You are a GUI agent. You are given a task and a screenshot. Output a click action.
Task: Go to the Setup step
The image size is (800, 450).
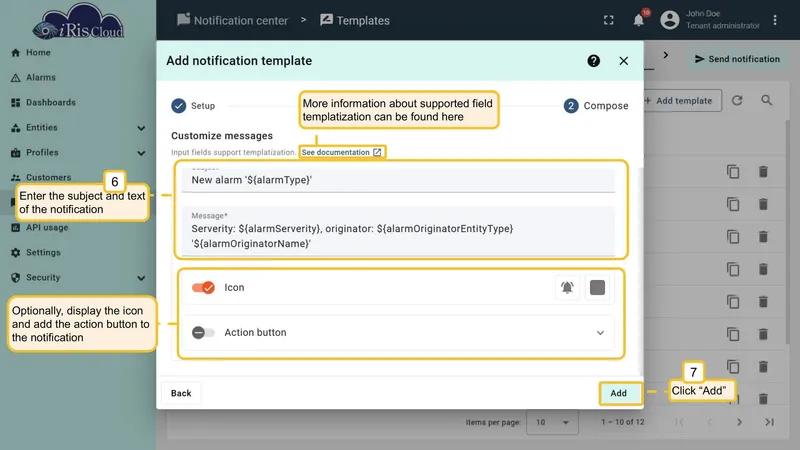click(x=193, y=106)
